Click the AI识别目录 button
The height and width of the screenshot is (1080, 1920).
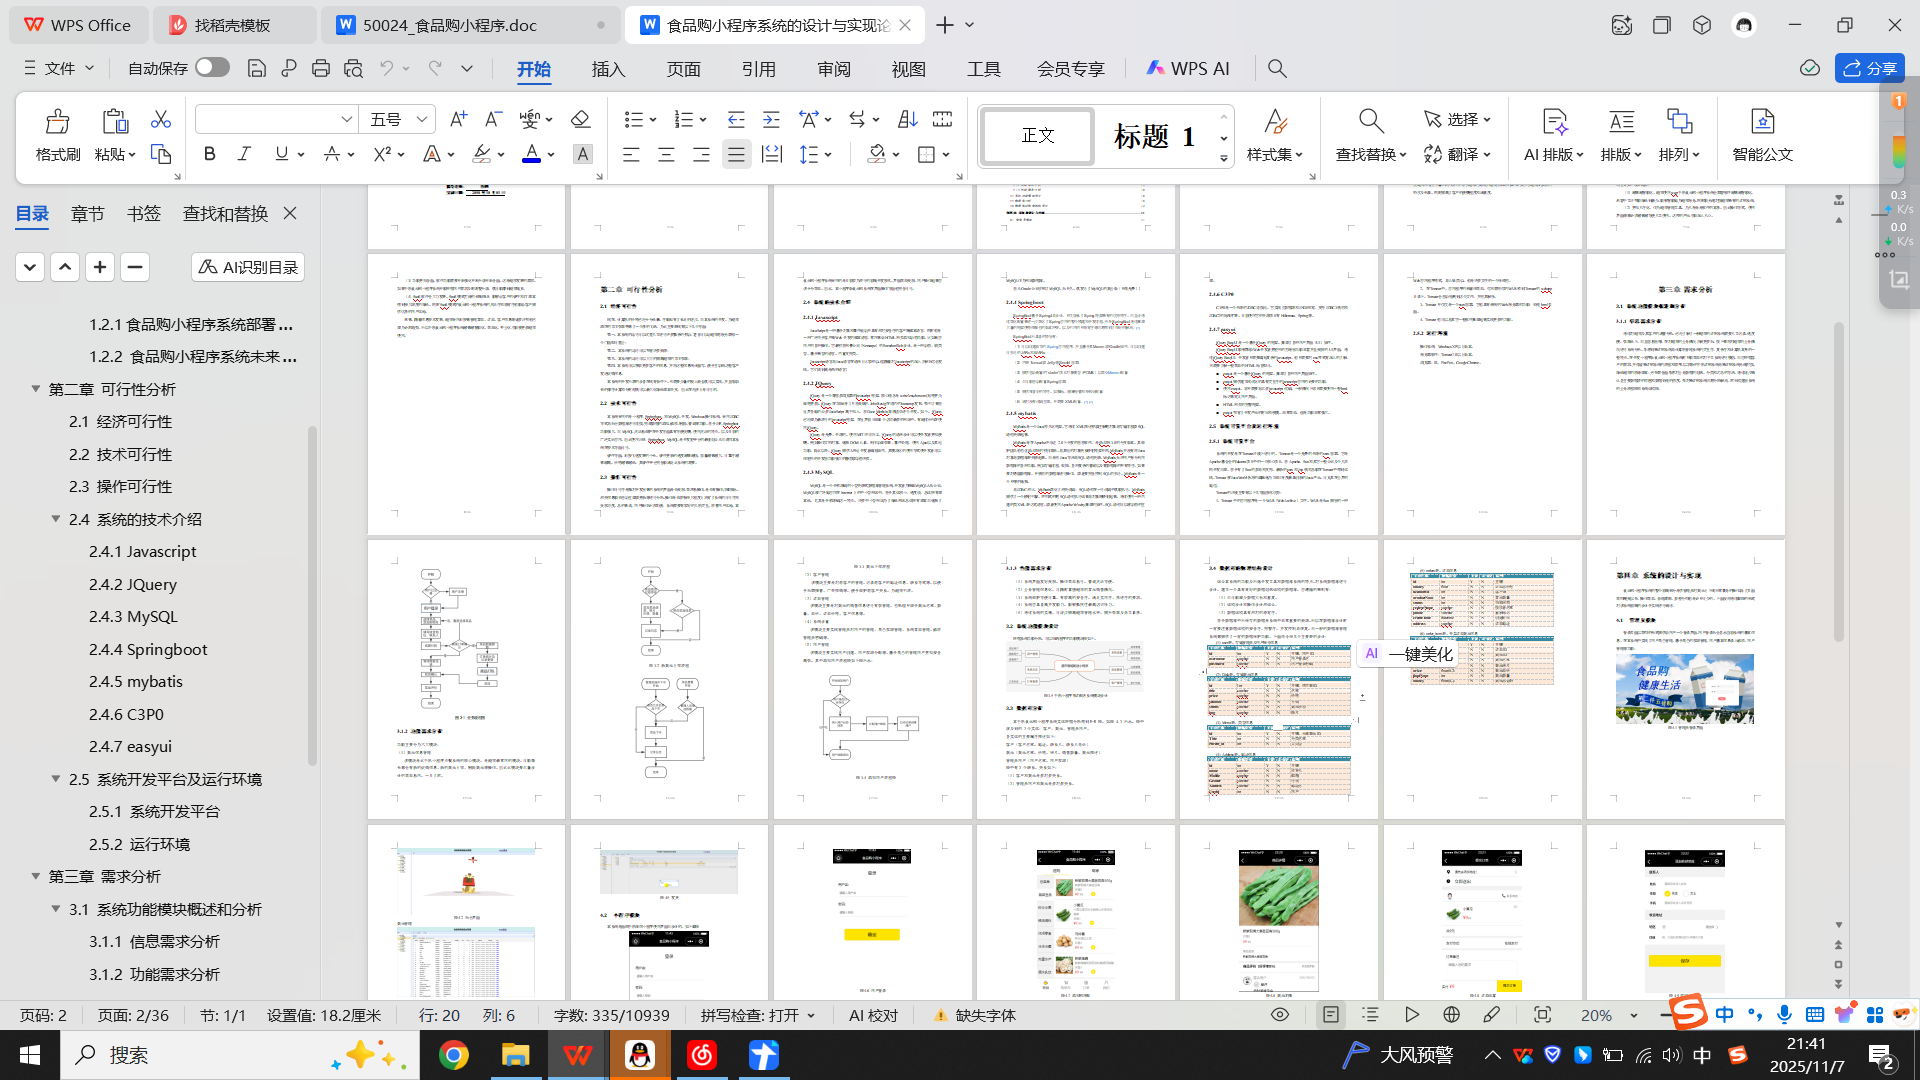(248, 267)
